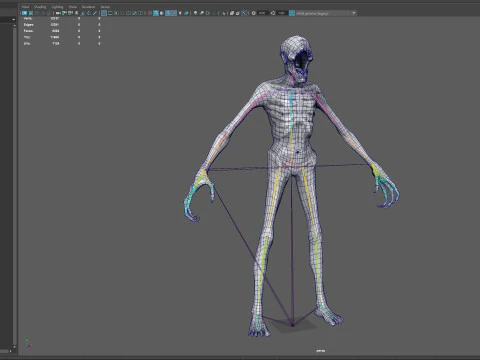Toggle the X-Ray display icon
Screen dimensions: 480x360
[232, 13]
